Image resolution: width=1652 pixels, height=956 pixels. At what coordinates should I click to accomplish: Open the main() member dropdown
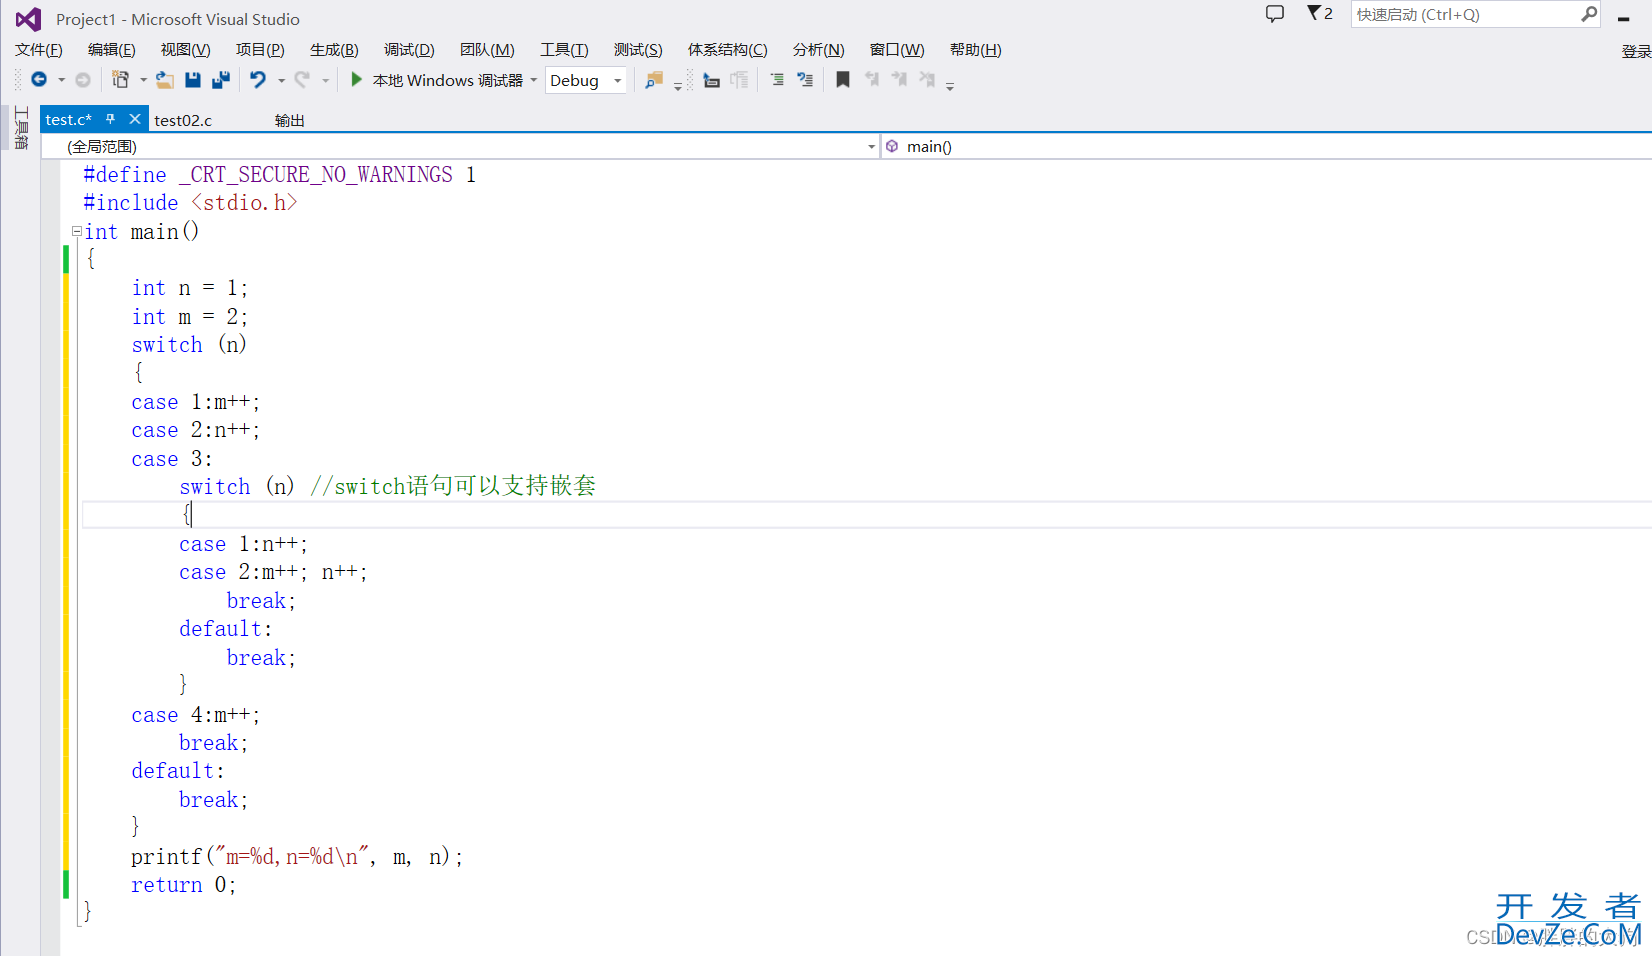coord(1266,146)
